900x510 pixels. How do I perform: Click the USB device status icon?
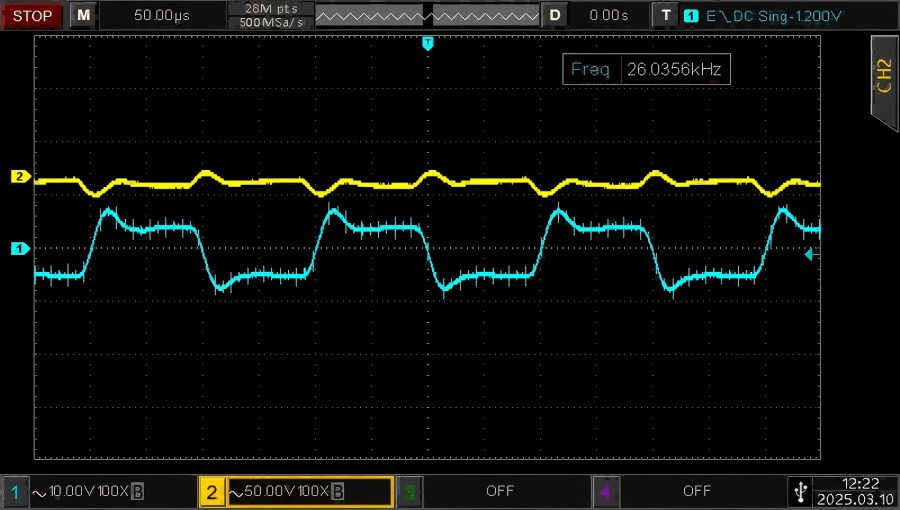tap(801, 492)
